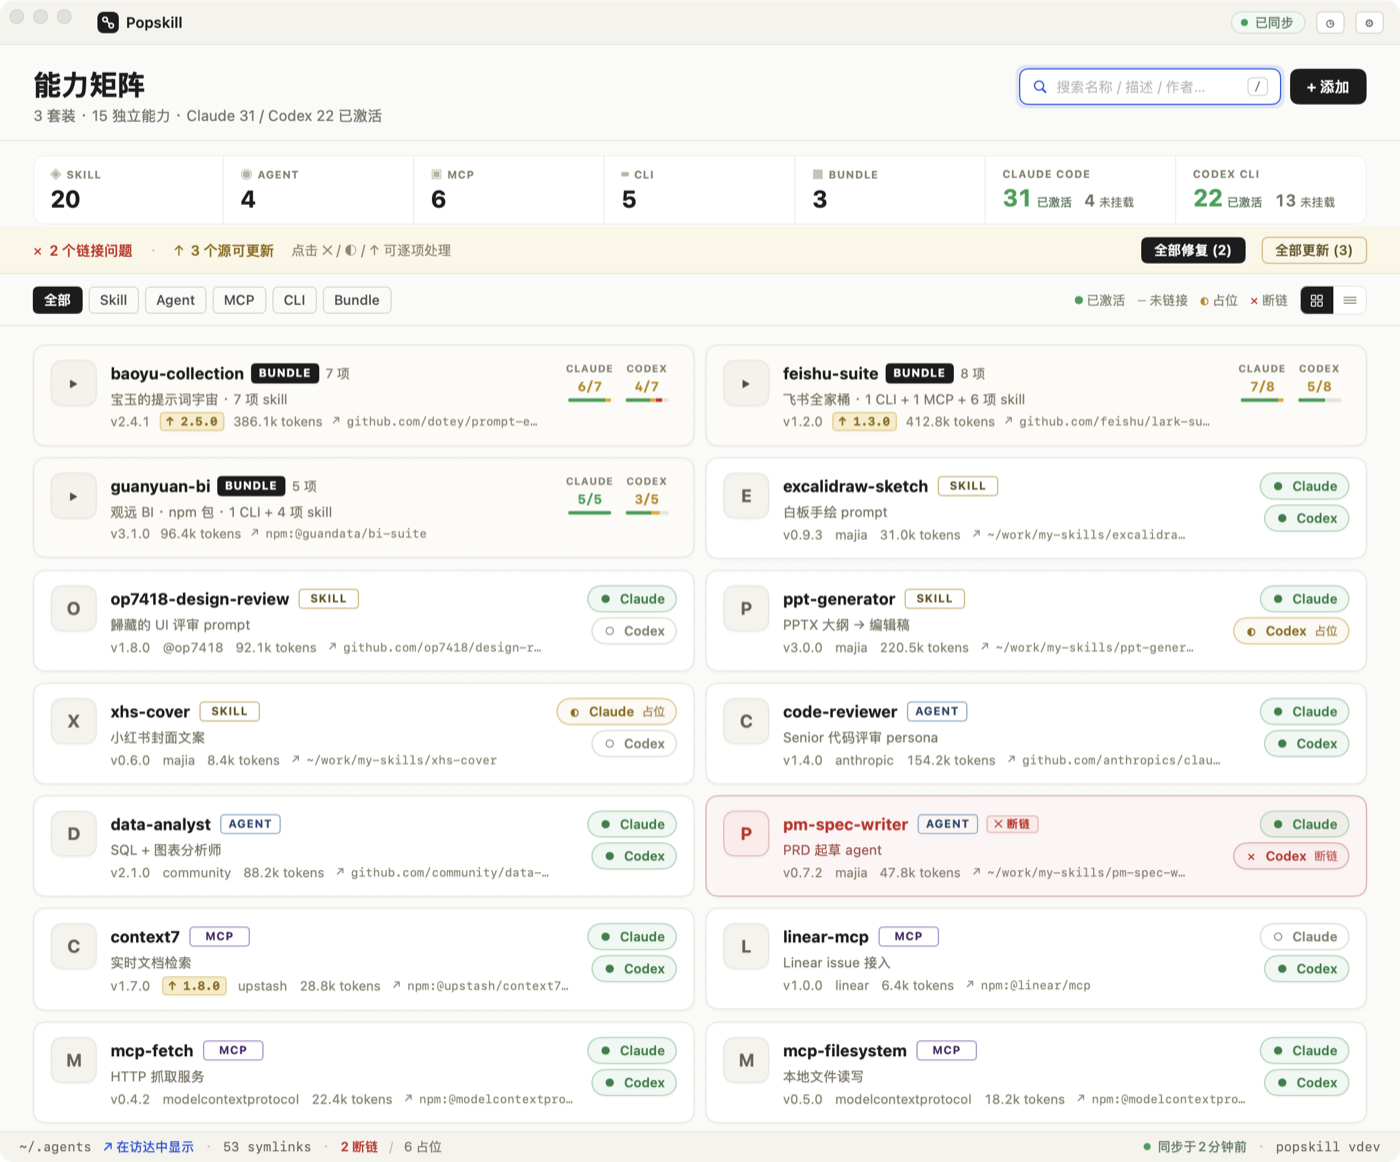Click feishu-suite Codex 5/8 progress bar
The image size is (1400, 1162).
coord(1319,400)
